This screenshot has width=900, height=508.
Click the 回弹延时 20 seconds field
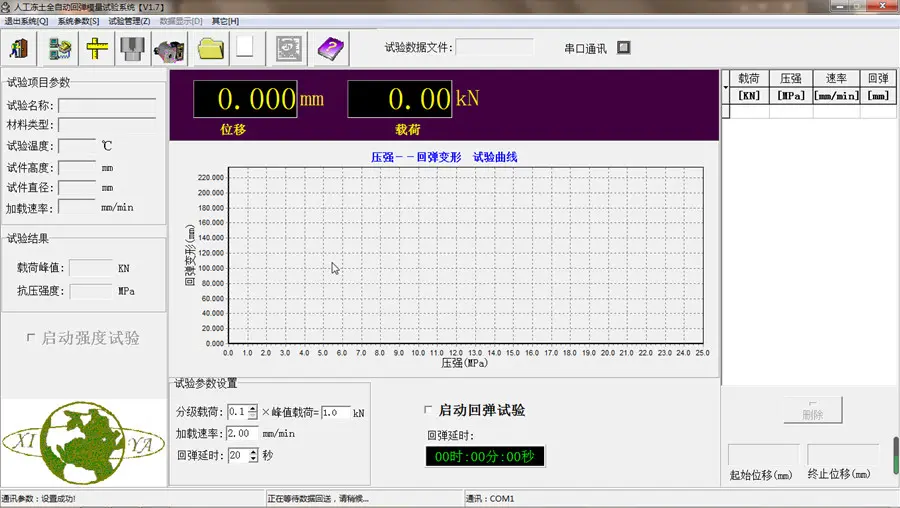pyautogui.click(x=239, y=455)
